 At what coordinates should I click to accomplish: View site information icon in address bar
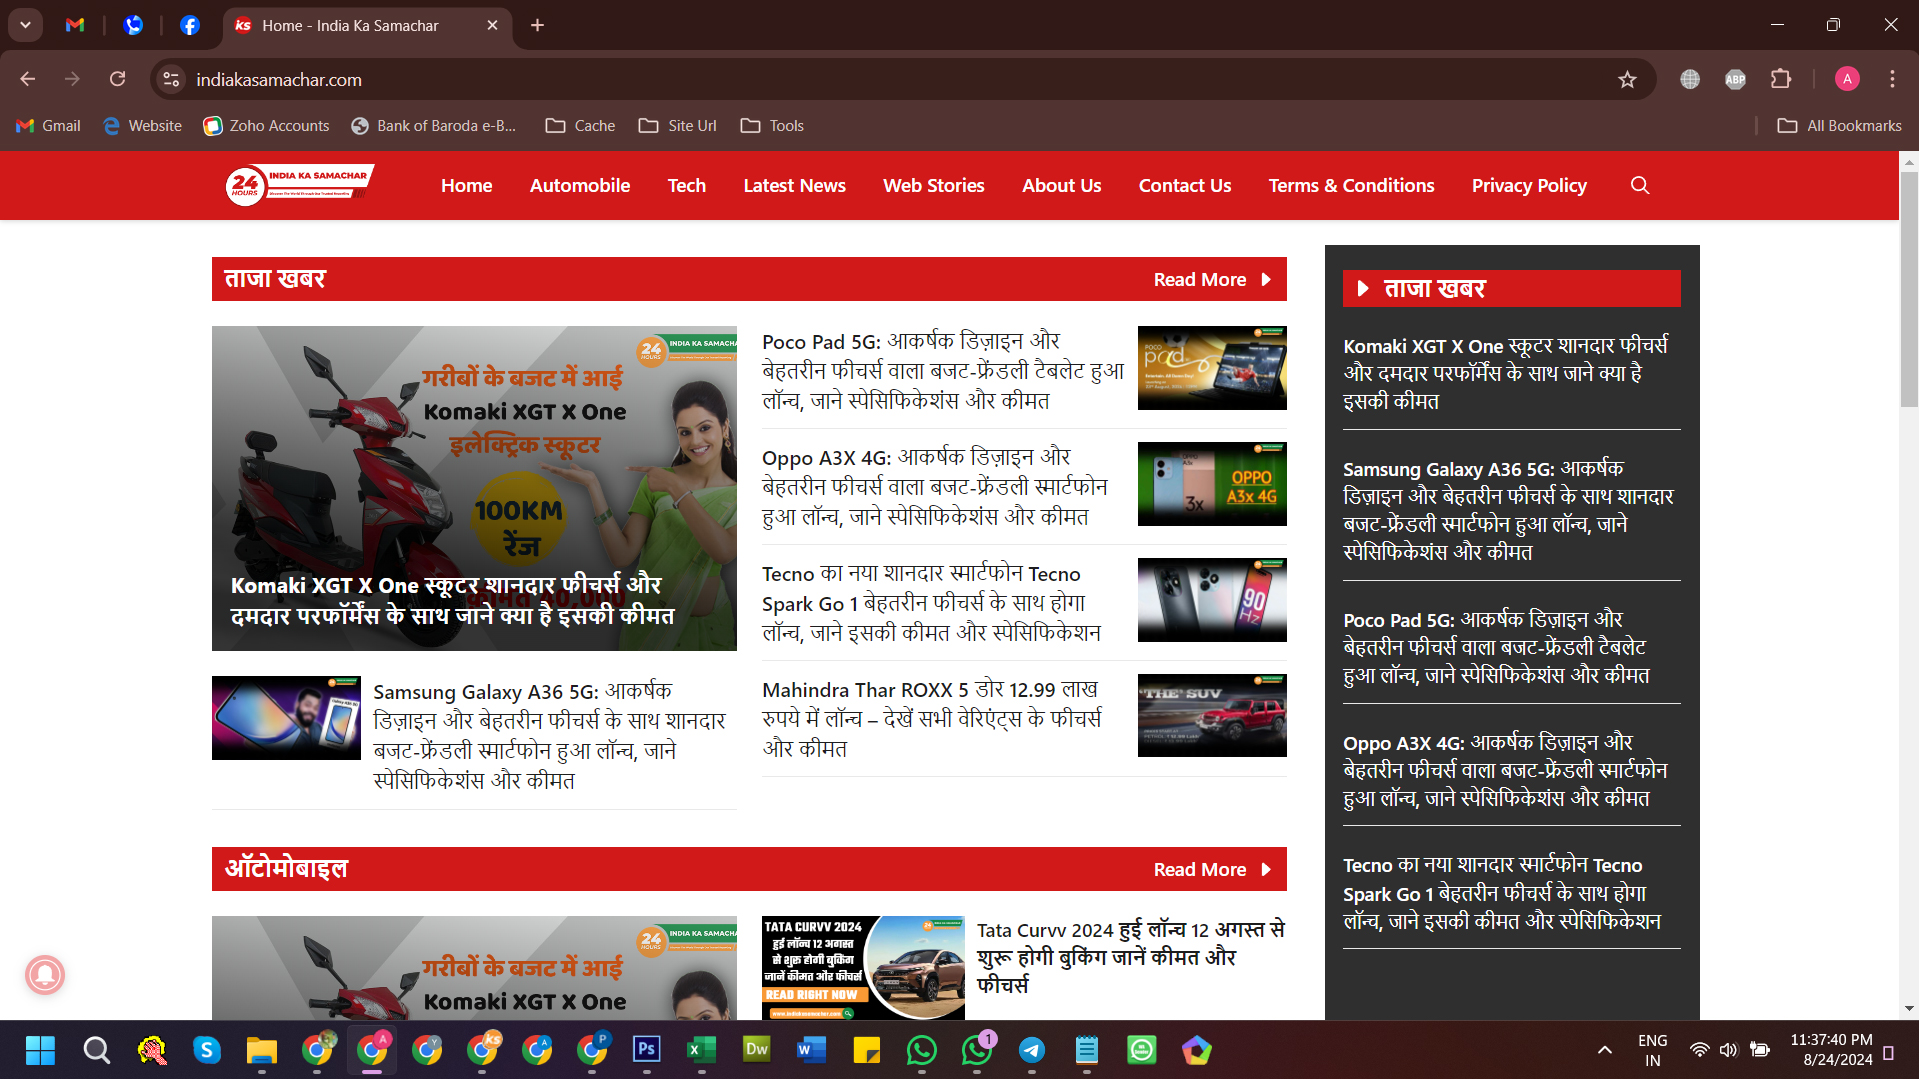pyautogui.click(x=171, y=79)
